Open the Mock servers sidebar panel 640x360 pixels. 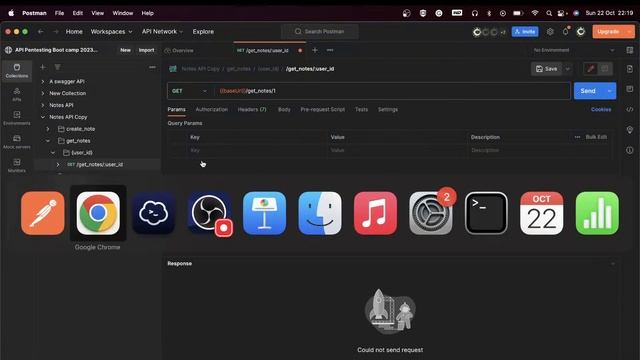tap(17, 142)
